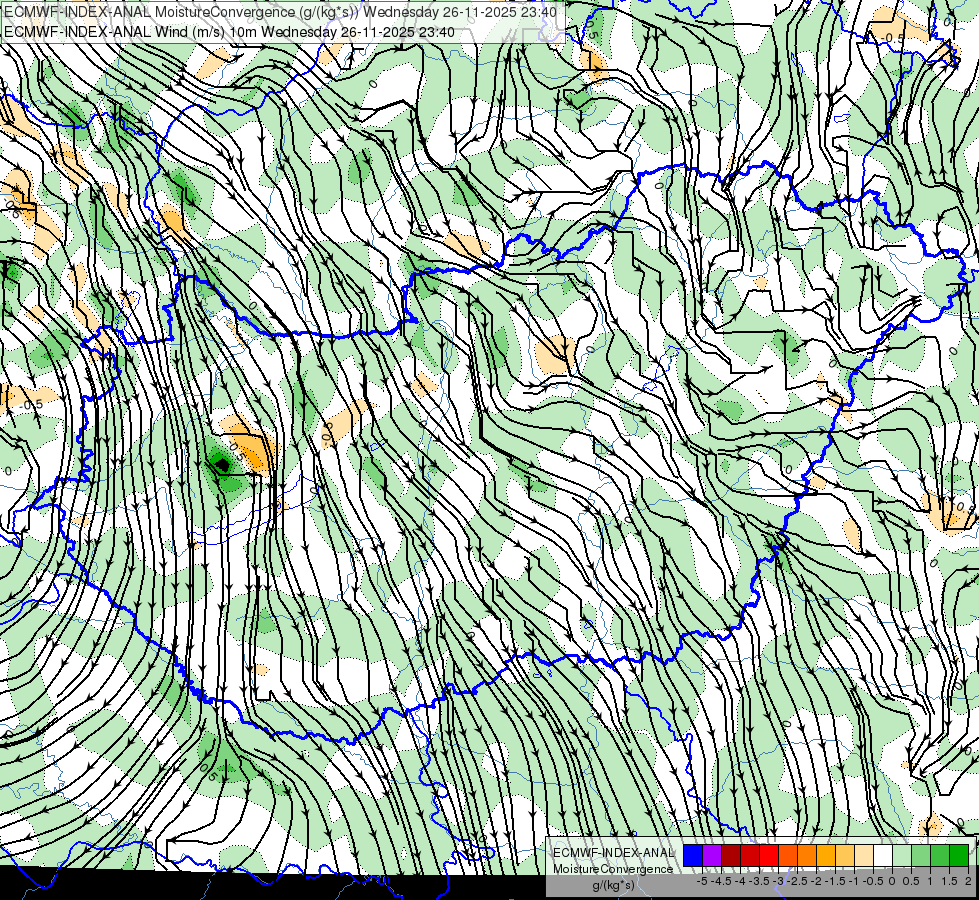The width and height of the screenshot is (979, 900).
Task: Select the white legend color swatch
Action: coord(883,856)
